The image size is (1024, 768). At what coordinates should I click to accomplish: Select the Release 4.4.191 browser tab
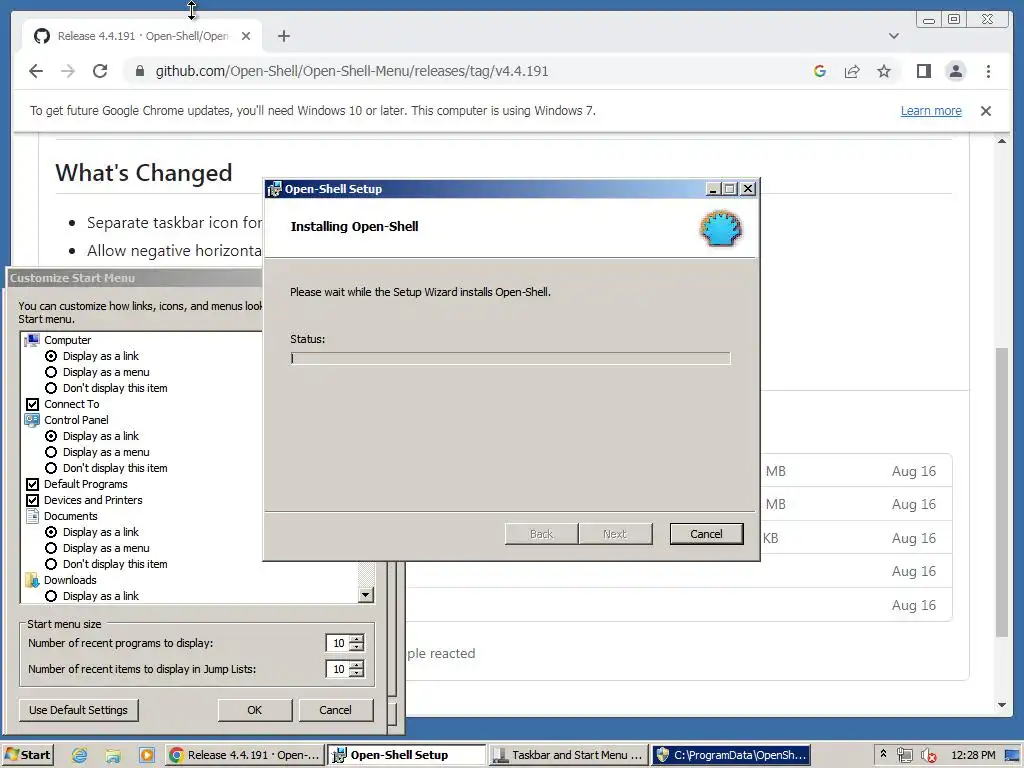(x=142, y=36)
